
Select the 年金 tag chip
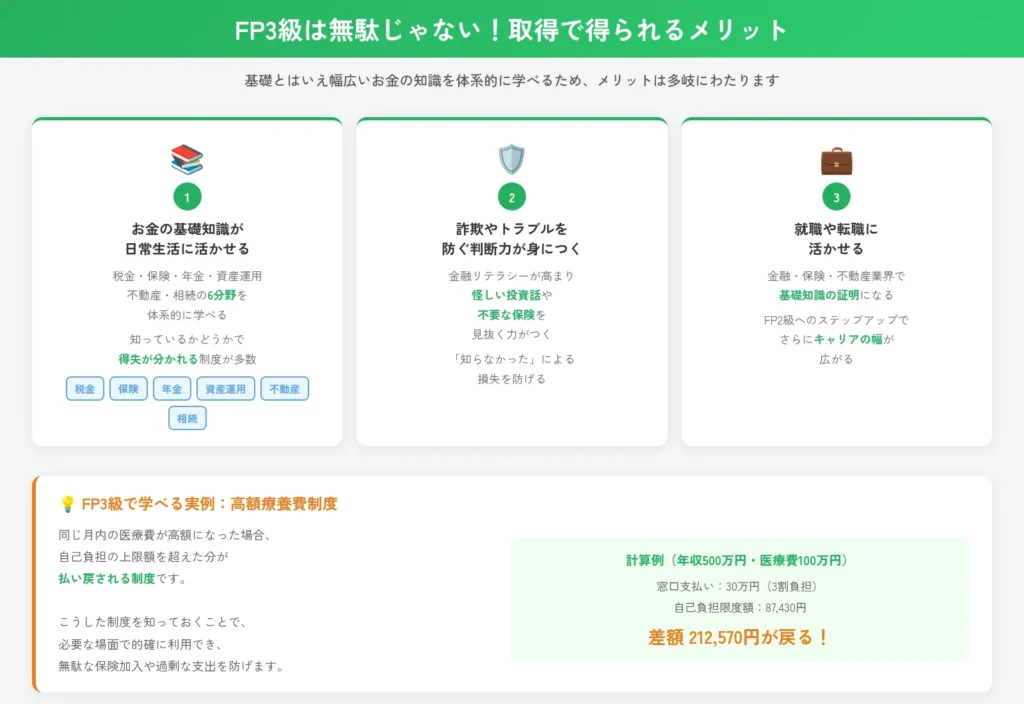click(x=172, y=389)
